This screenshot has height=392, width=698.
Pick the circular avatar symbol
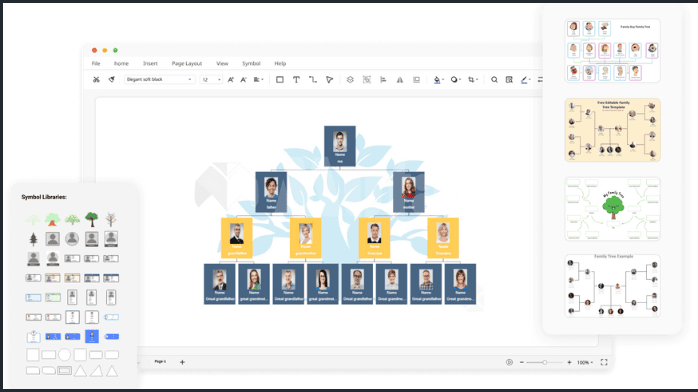tap(72, 239)
